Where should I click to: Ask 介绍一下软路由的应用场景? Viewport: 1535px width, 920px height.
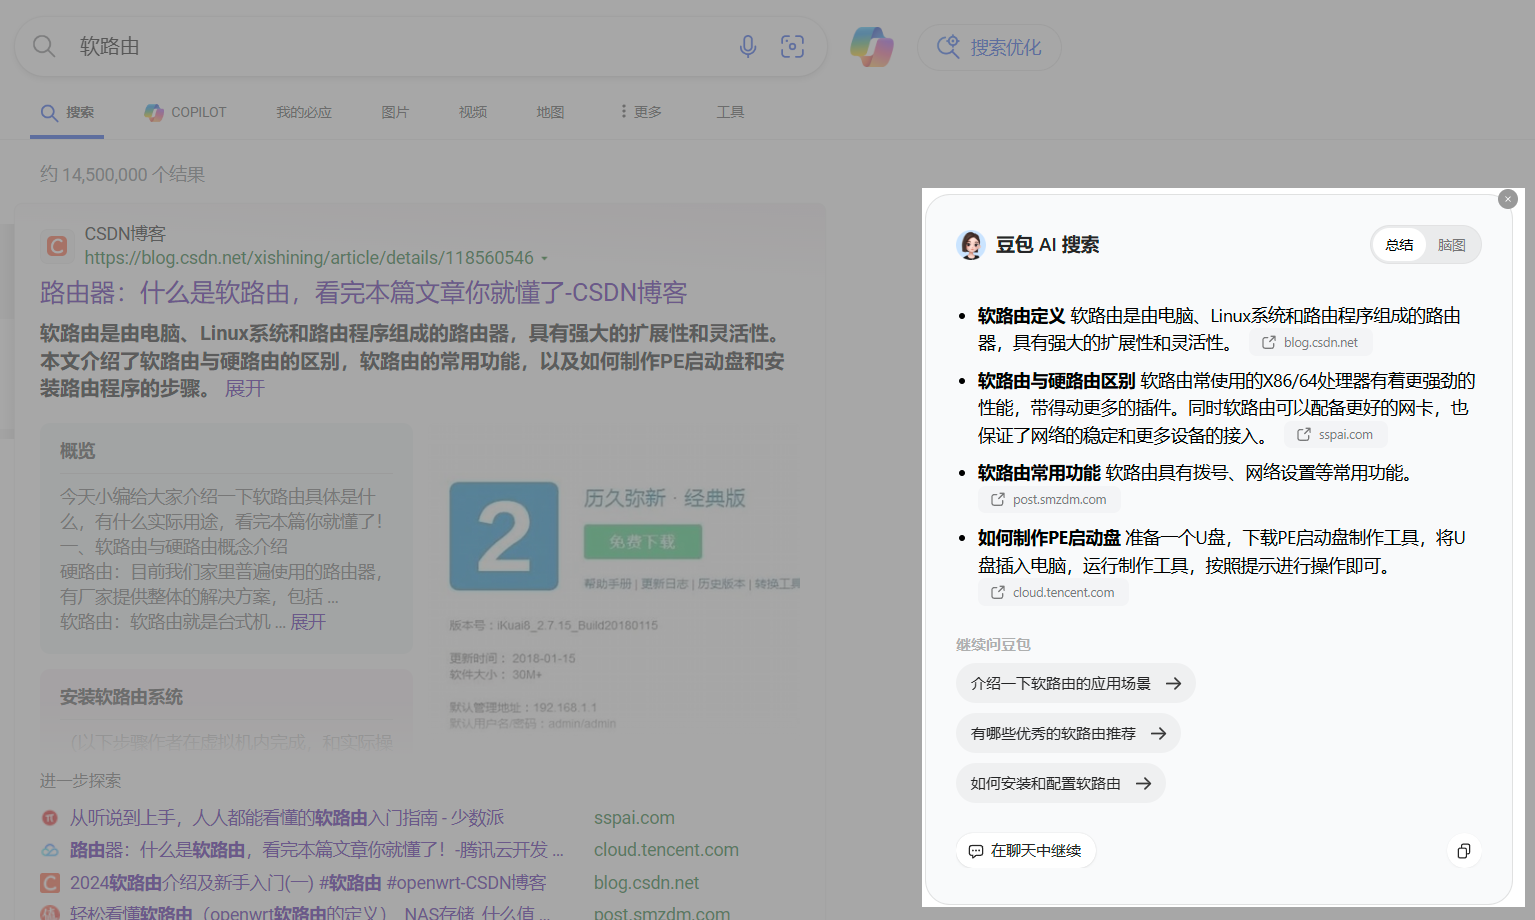click(x=1076, y=684)
